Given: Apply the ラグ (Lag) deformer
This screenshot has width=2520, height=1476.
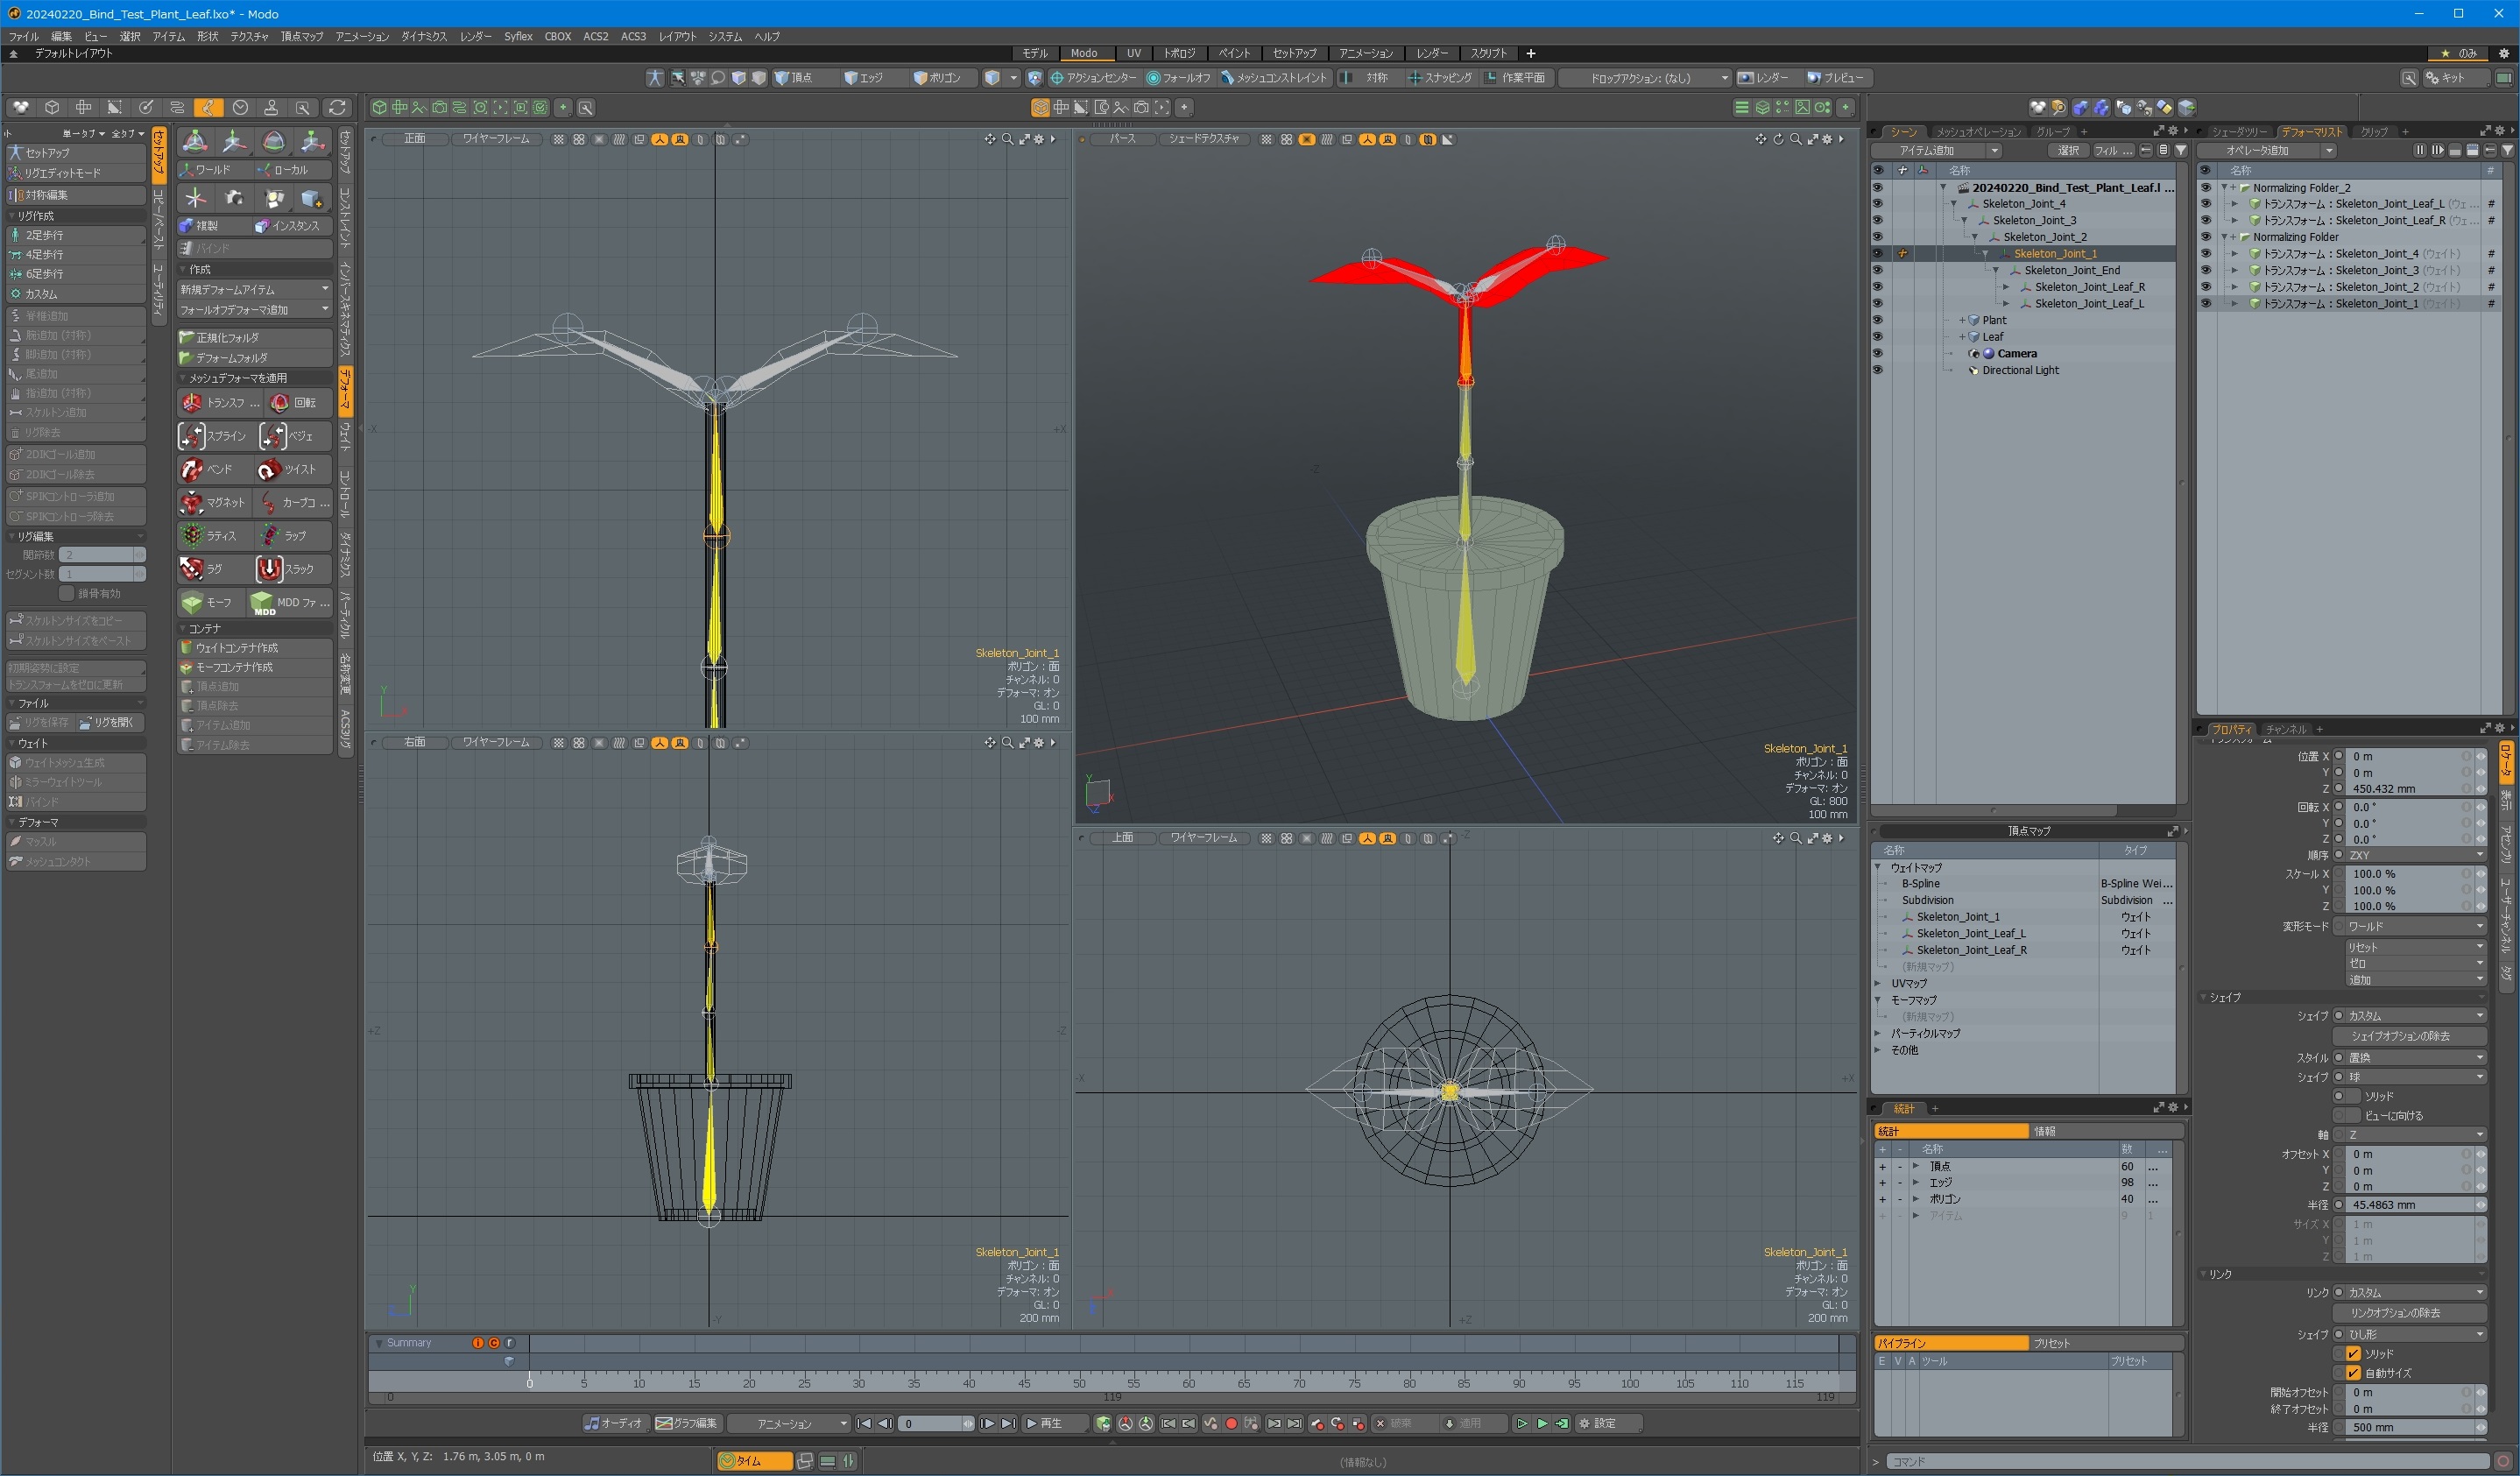Looking at the screenshot, I should (215, 569).
